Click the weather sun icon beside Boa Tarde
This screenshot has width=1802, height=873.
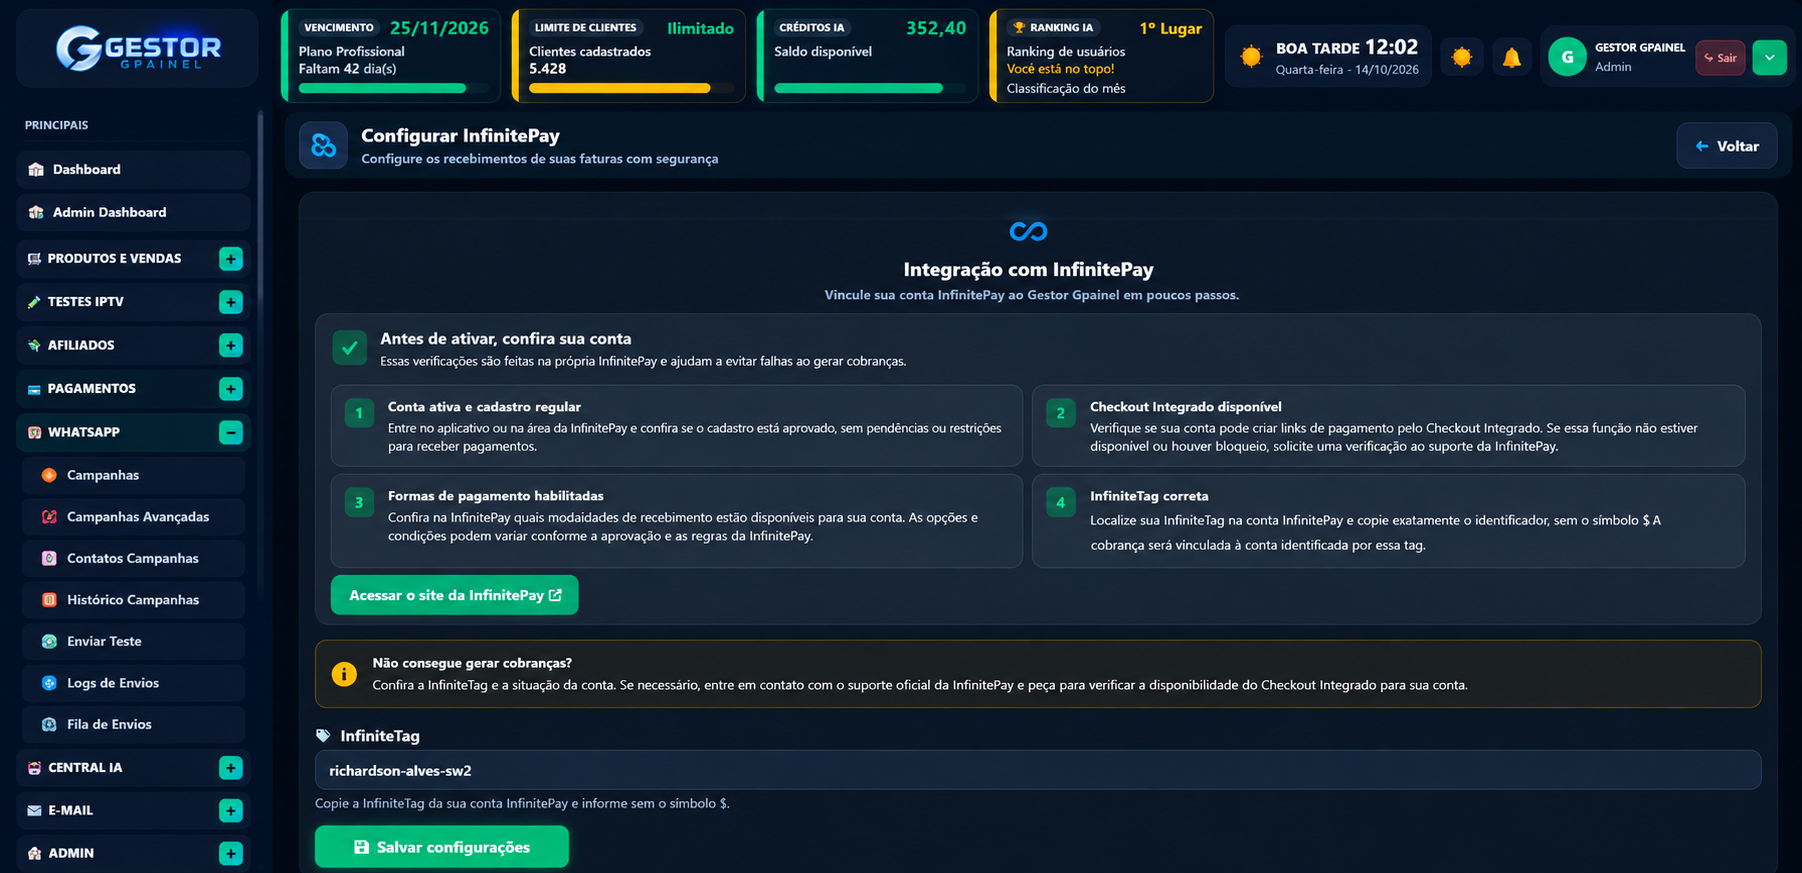click(1251, 56)
